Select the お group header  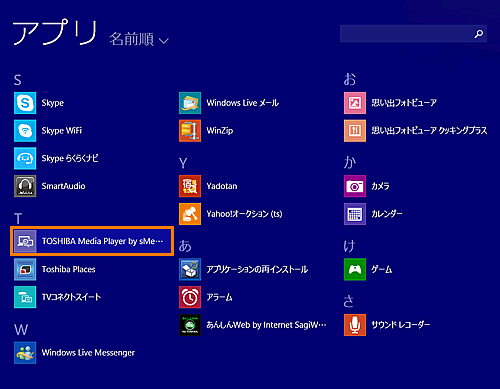click(x=350, y=80)
